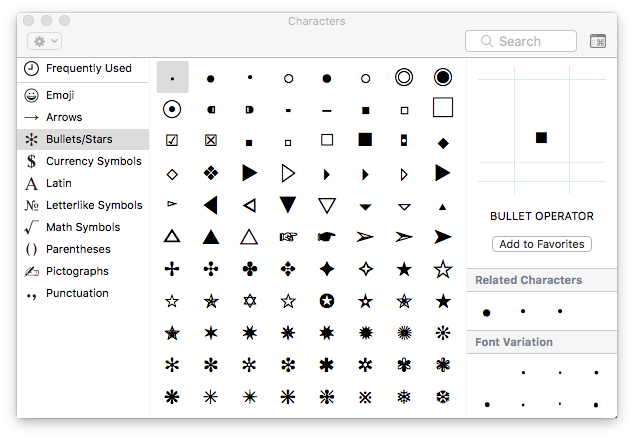Viewport: 634px width, 439px height.
Task: Pick the fisheye filled circle character
Action: click(x=443, y=77)
